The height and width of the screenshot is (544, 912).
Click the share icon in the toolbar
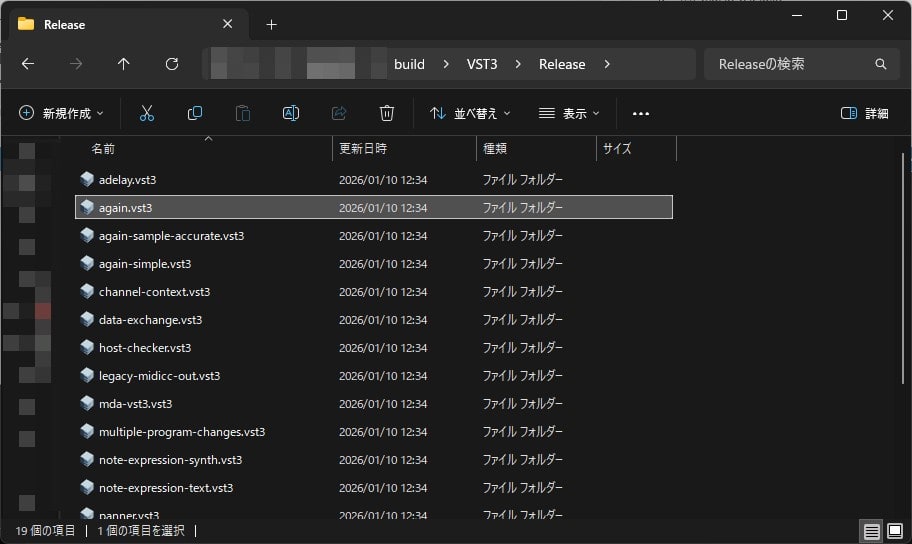pyautogui.click(x=339, y=113)
